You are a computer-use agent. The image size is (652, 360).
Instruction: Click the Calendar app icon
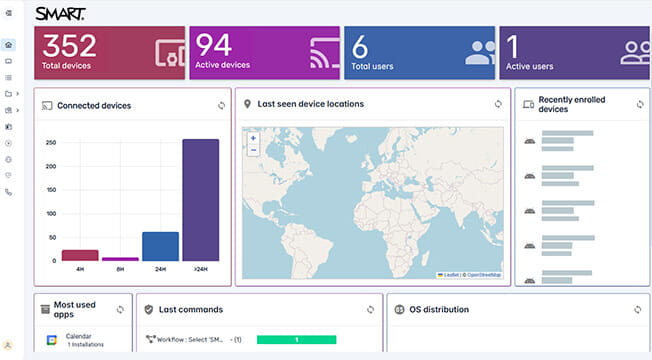point(52,340)
